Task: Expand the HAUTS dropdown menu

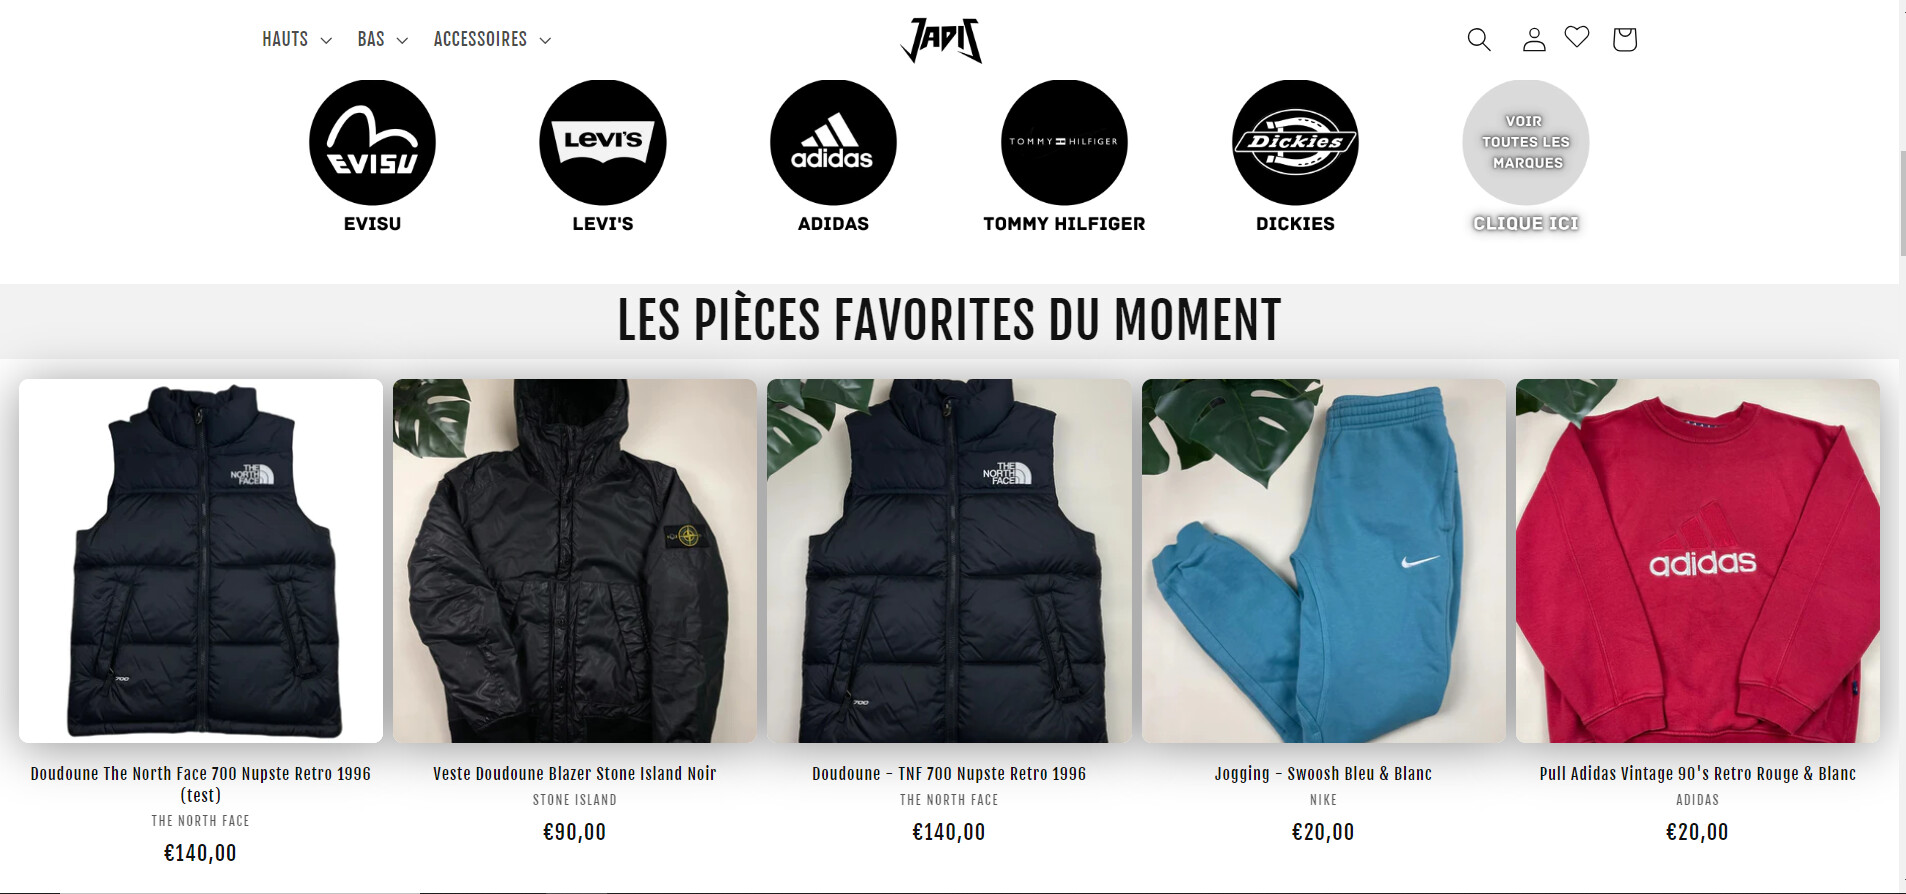Action: point(297,39)
